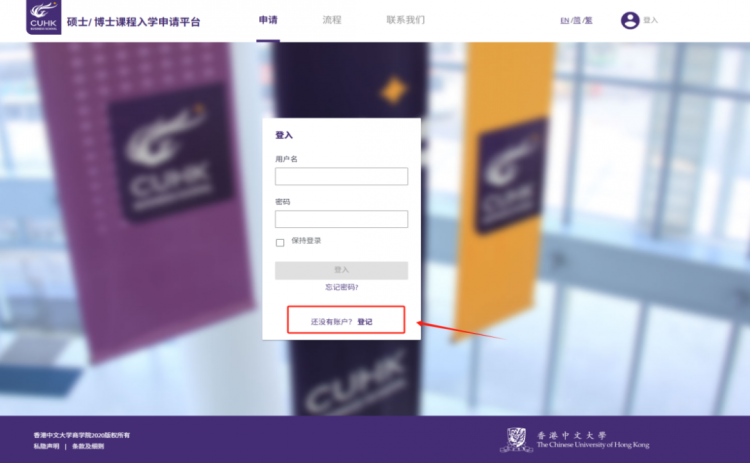
Task: Click the 登记 register link
Action: 364,321
